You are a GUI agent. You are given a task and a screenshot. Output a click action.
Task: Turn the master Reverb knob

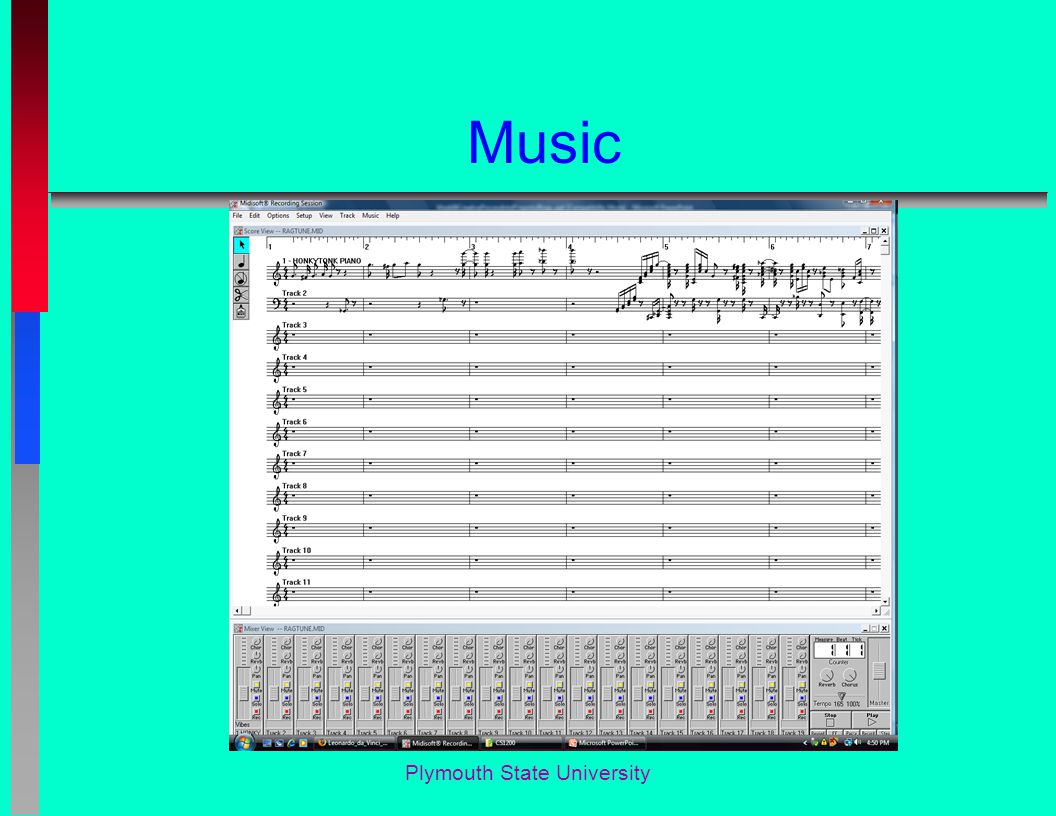pos(826,675)
